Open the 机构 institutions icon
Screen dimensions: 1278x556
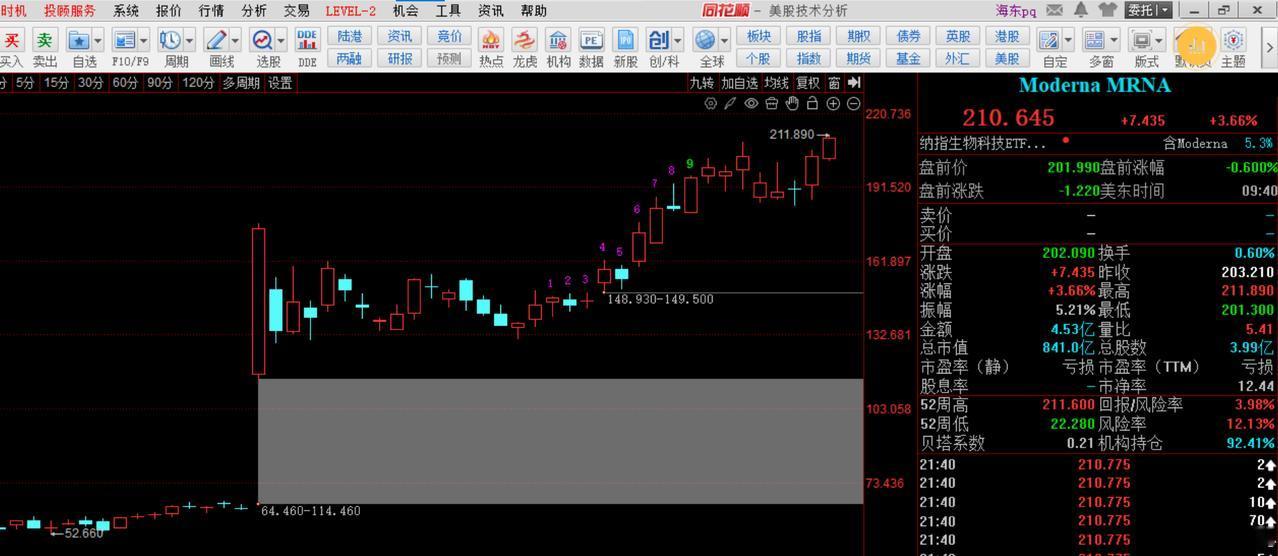tap(558, 40)
